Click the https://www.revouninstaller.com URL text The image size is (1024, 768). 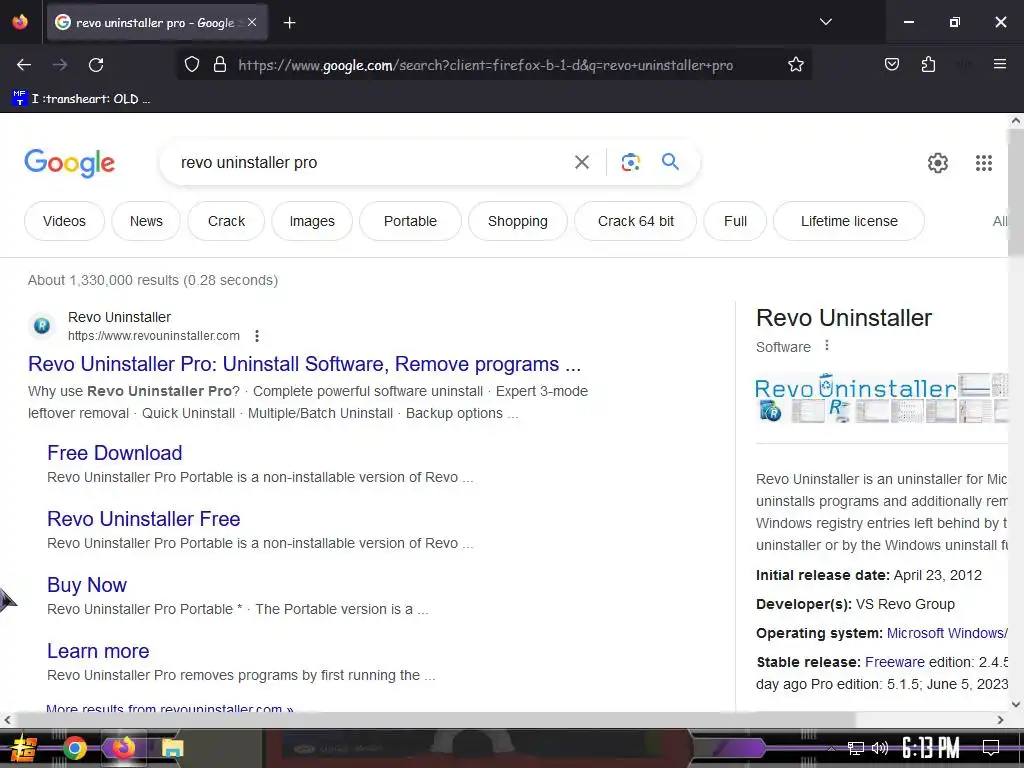pos(153,336)
